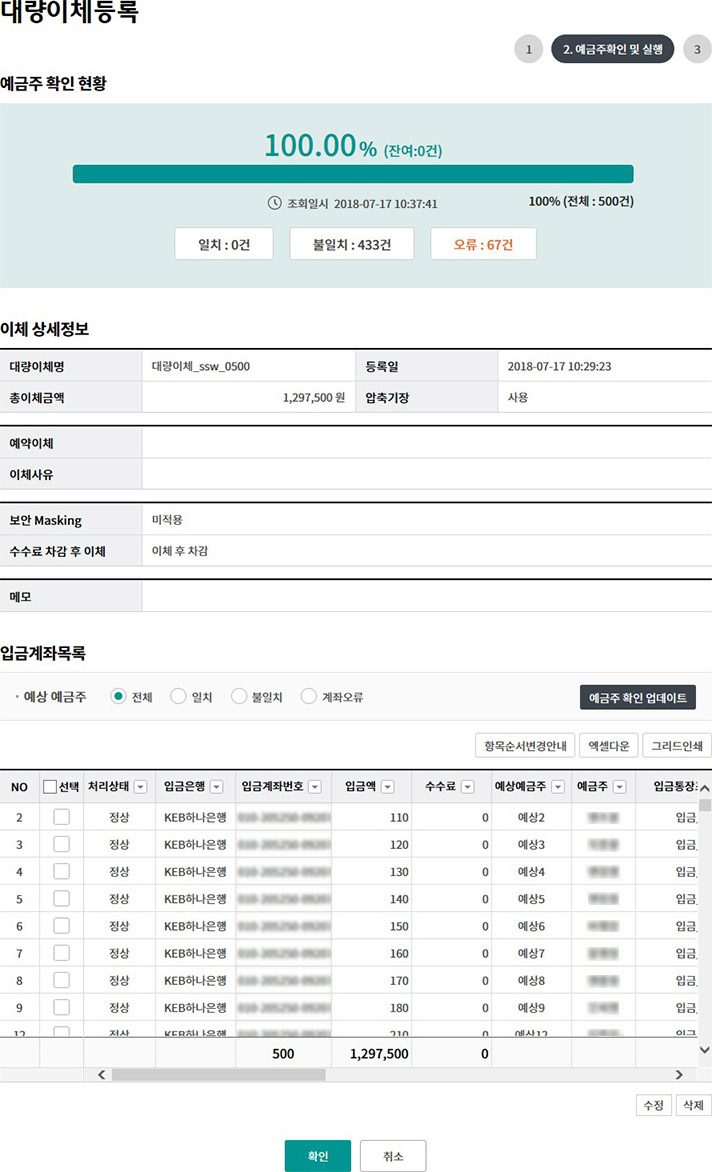Click the green 확인 confirm button
The image size is (712, 1172).
pyautogui.click(x=317, y=1155)
